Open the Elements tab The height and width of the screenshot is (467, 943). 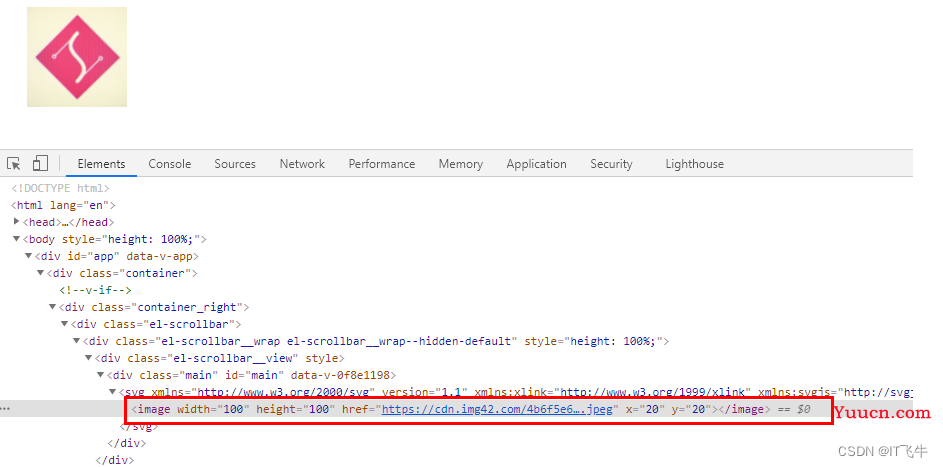click(101, 163)
